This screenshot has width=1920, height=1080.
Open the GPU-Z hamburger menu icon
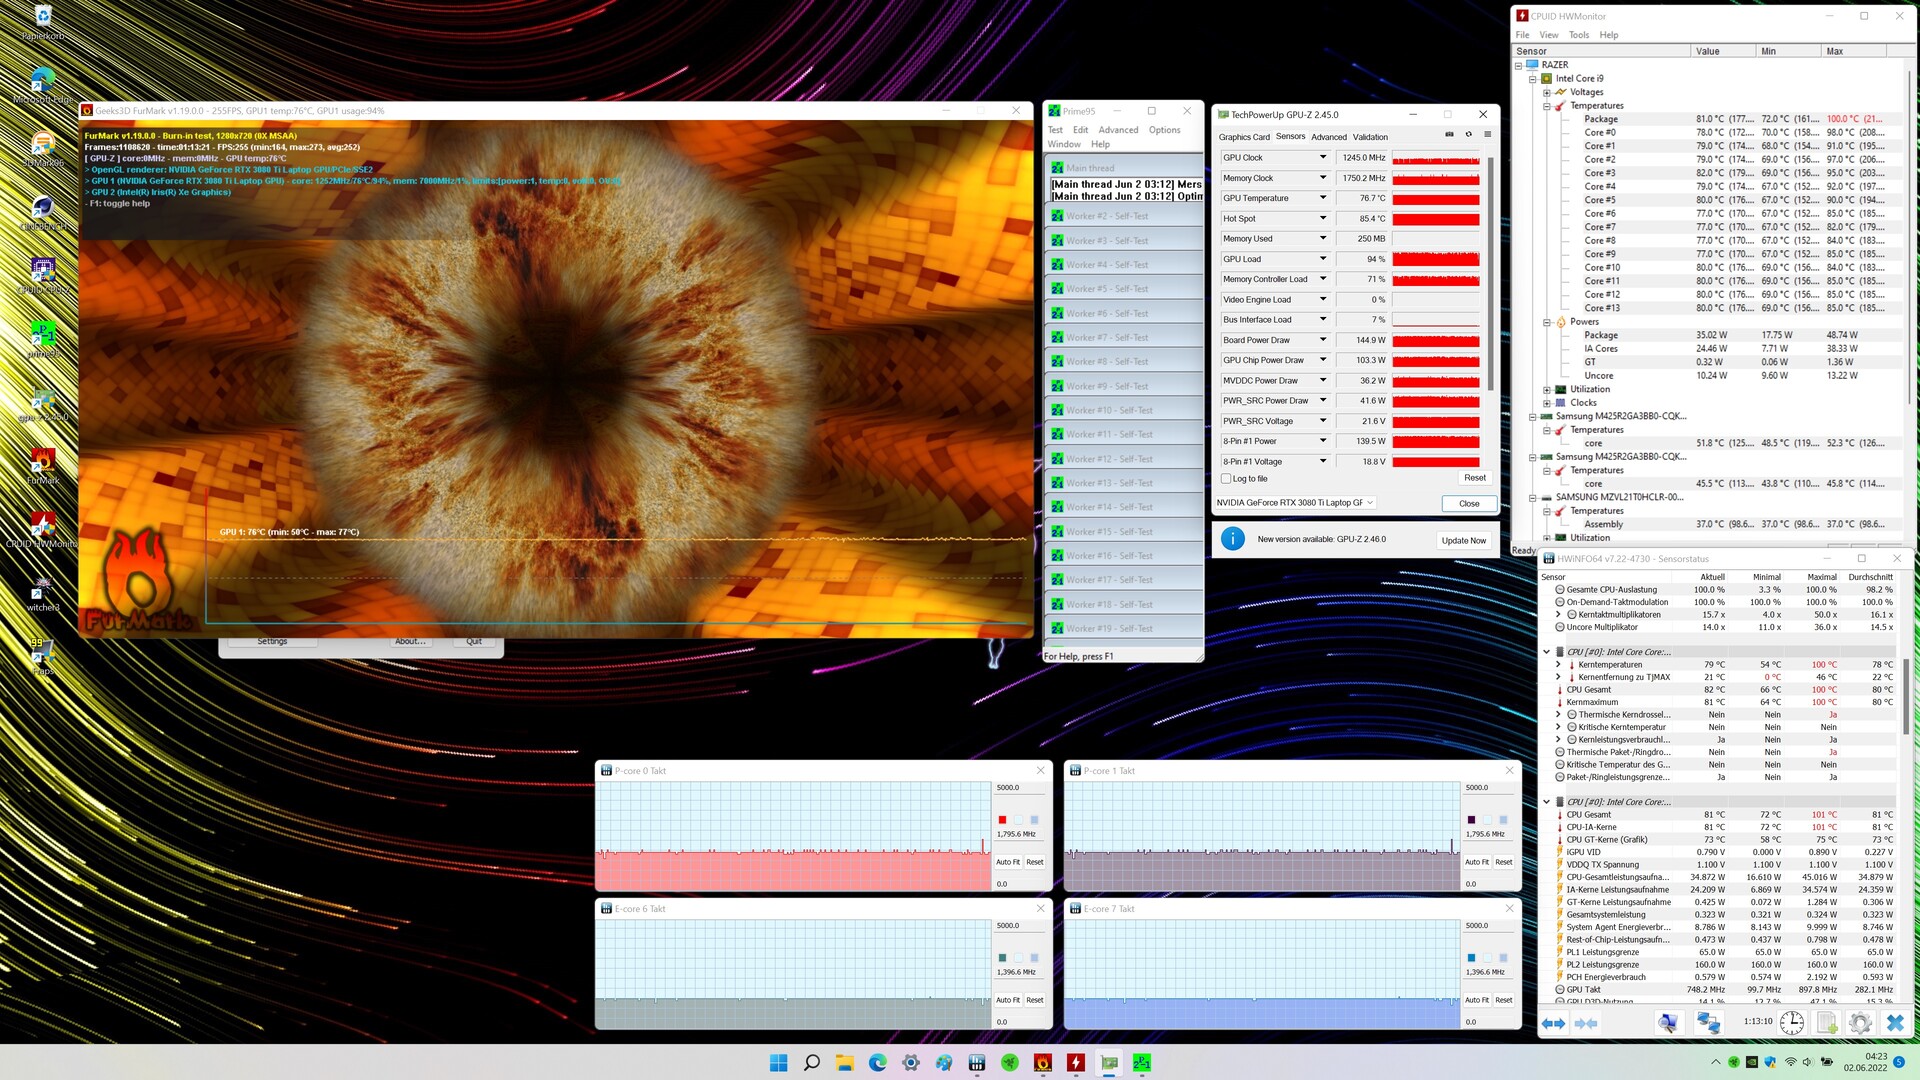[x=1487, y=135]
